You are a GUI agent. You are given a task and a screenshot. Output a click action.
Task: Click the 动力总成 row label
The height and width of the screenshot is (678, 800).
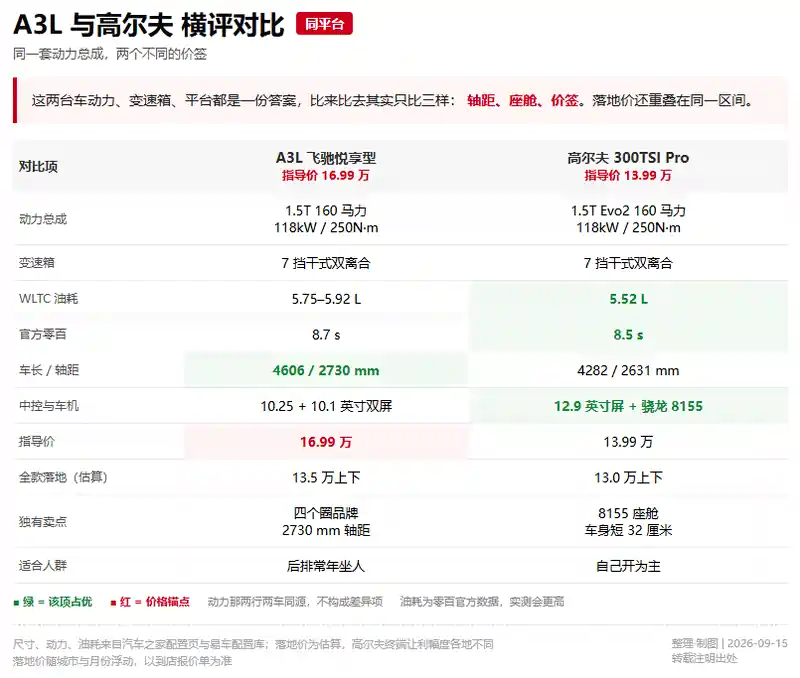pyautogui.click(x=43, y=219)
